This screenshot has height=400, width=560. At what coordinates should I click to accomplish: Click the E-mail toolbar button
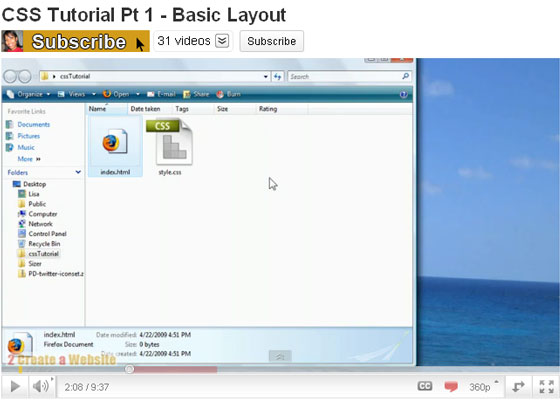(x=161, y=94)
